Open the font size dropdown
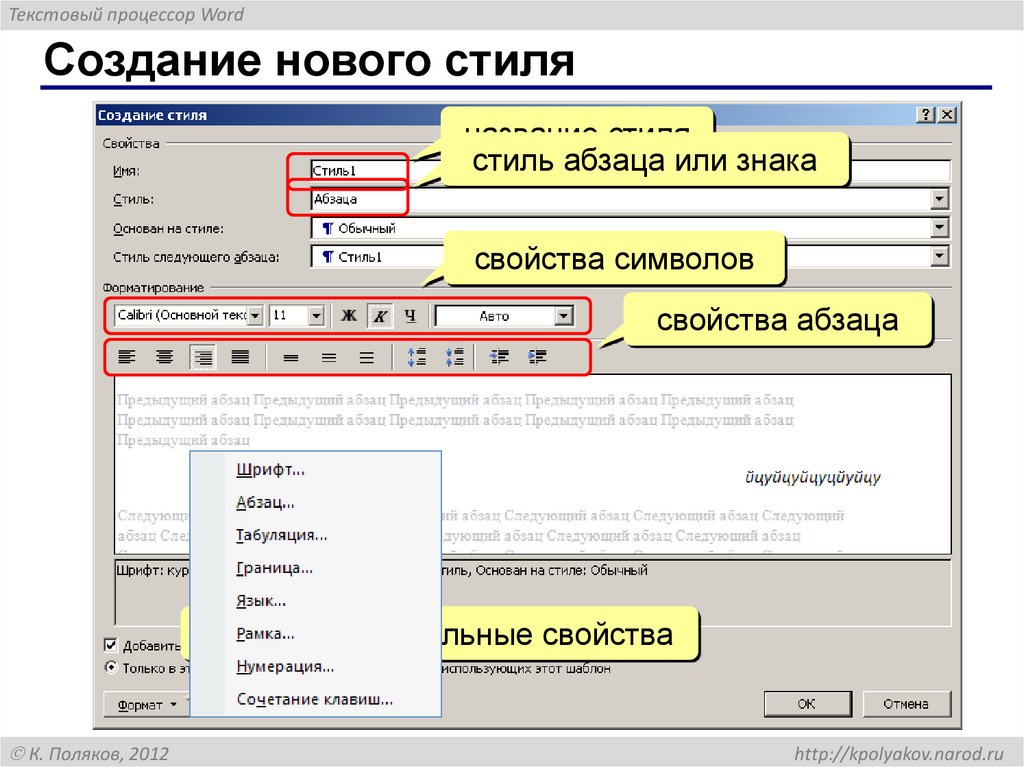Screen dimensions: 1024x767 315,313
